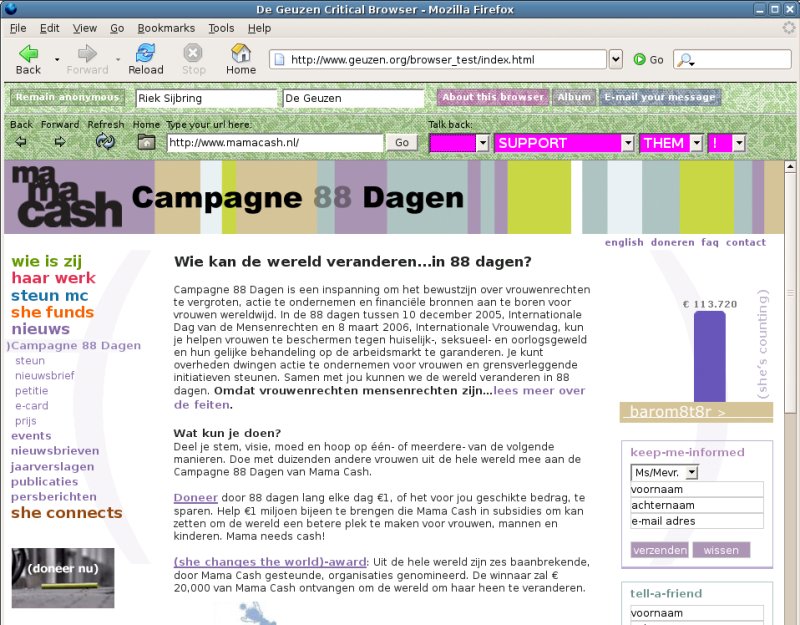Viewport: 800px width, 625px height.
Task: Click page icon in Firefox address bar
Action: pyautogui.click(x=279, y=60)
